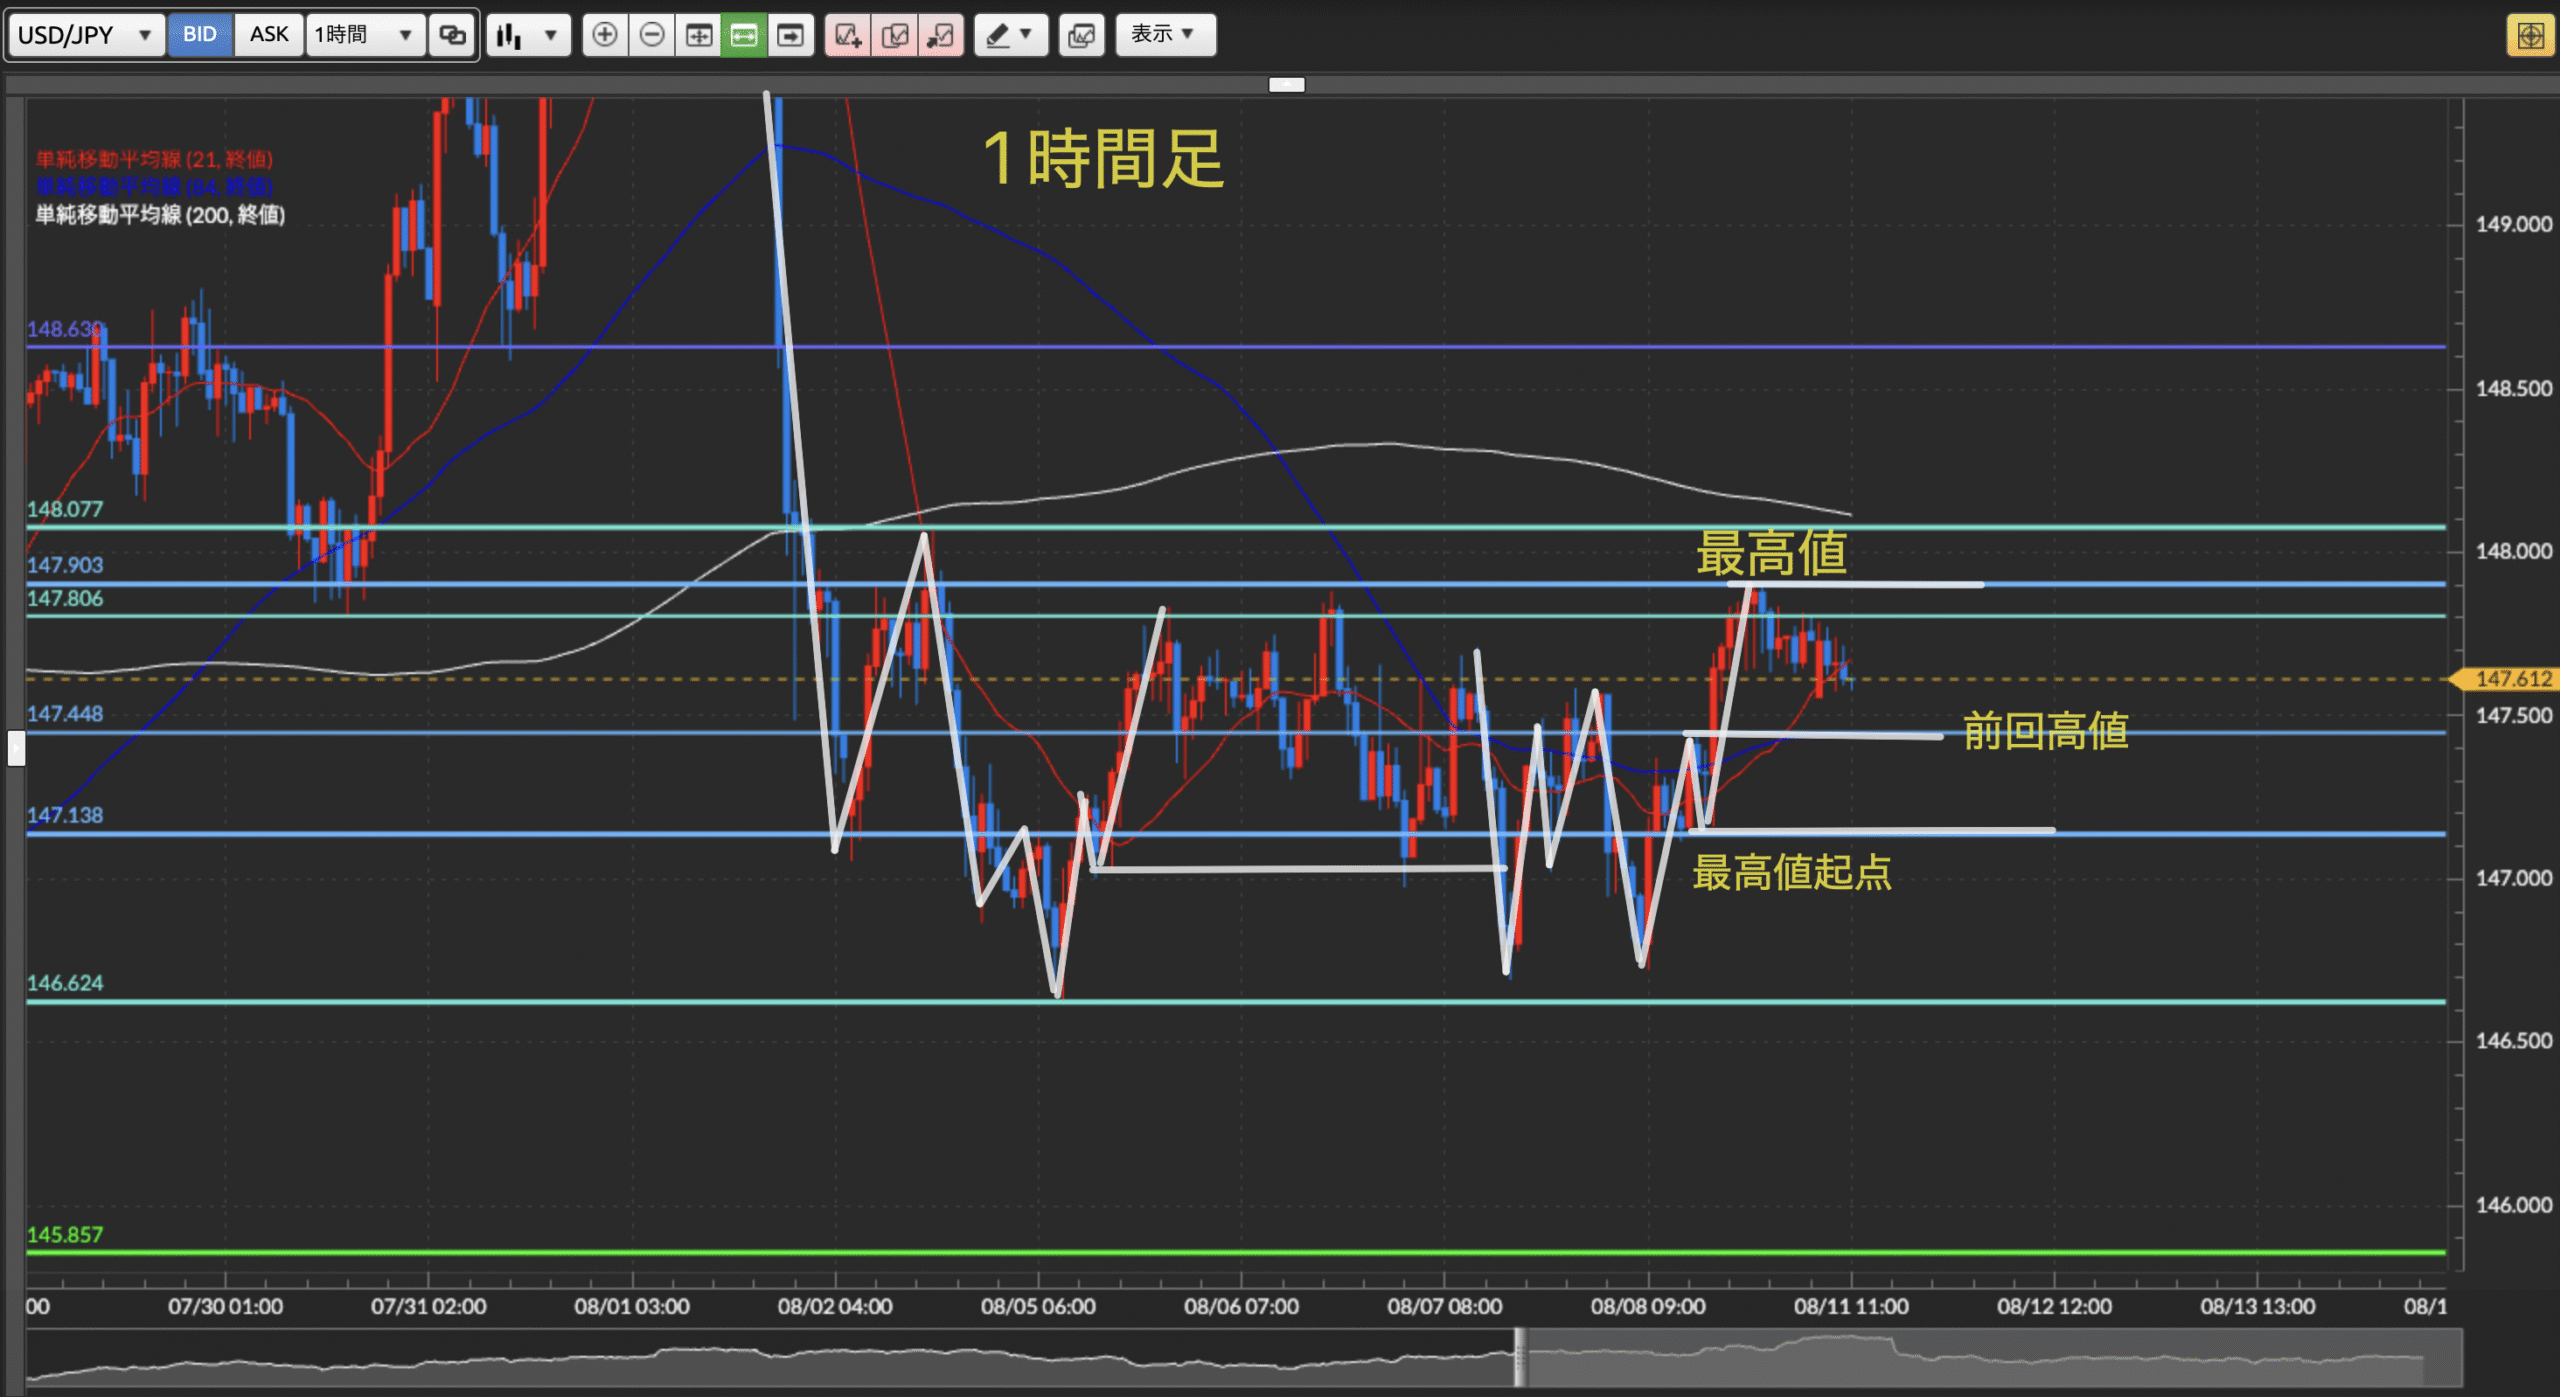This screenshot has width=2560, height=1397.
Task: Click the 147.138 horizontal line label
Action: tap(65, 815)
